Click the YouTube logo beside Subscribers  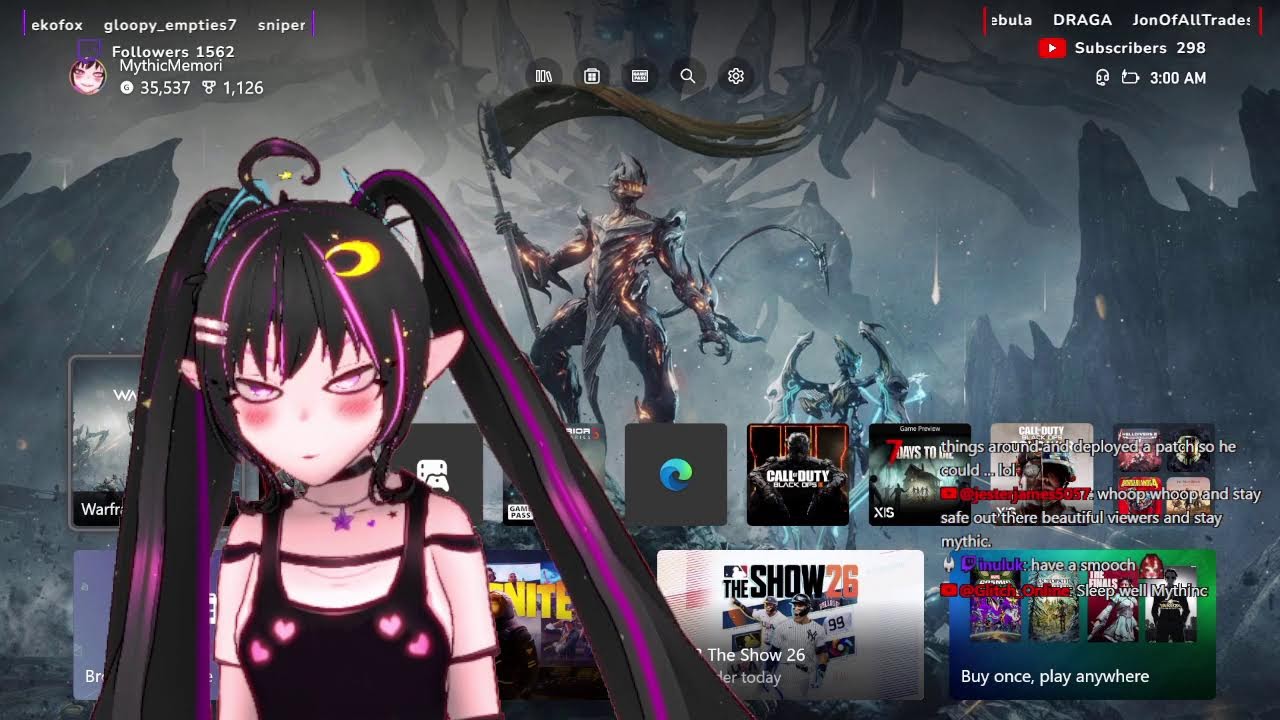click(1052, 48)
